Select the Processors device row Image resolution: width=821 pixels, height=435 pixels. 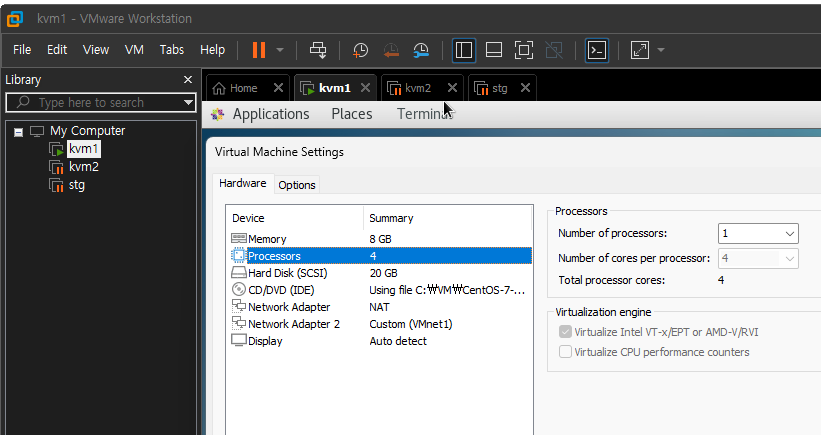(381, 256)
